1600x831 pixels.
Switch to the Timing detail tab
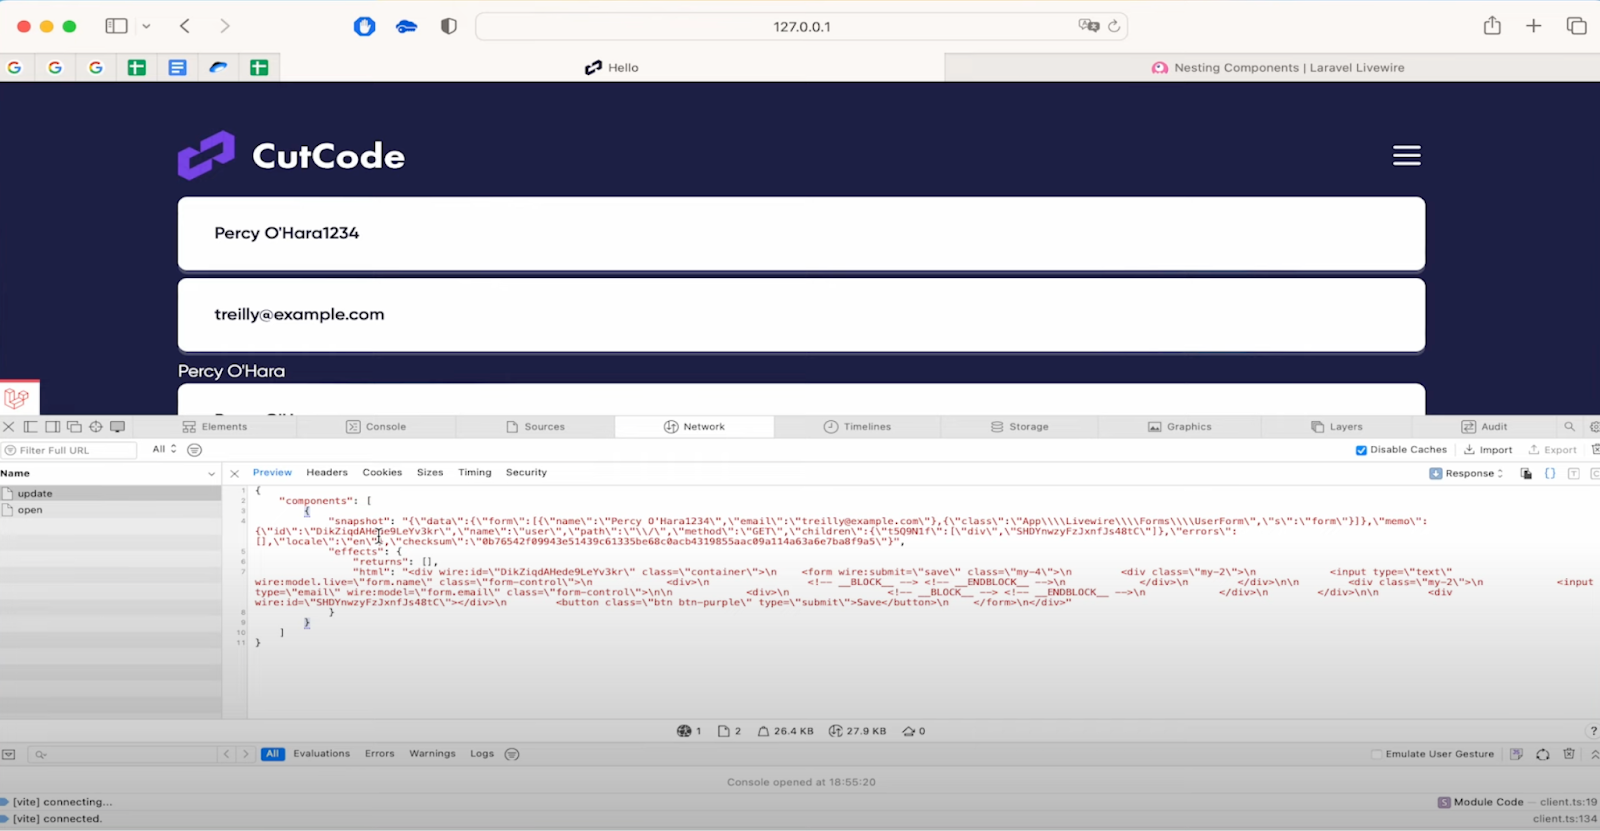[475, 472]
